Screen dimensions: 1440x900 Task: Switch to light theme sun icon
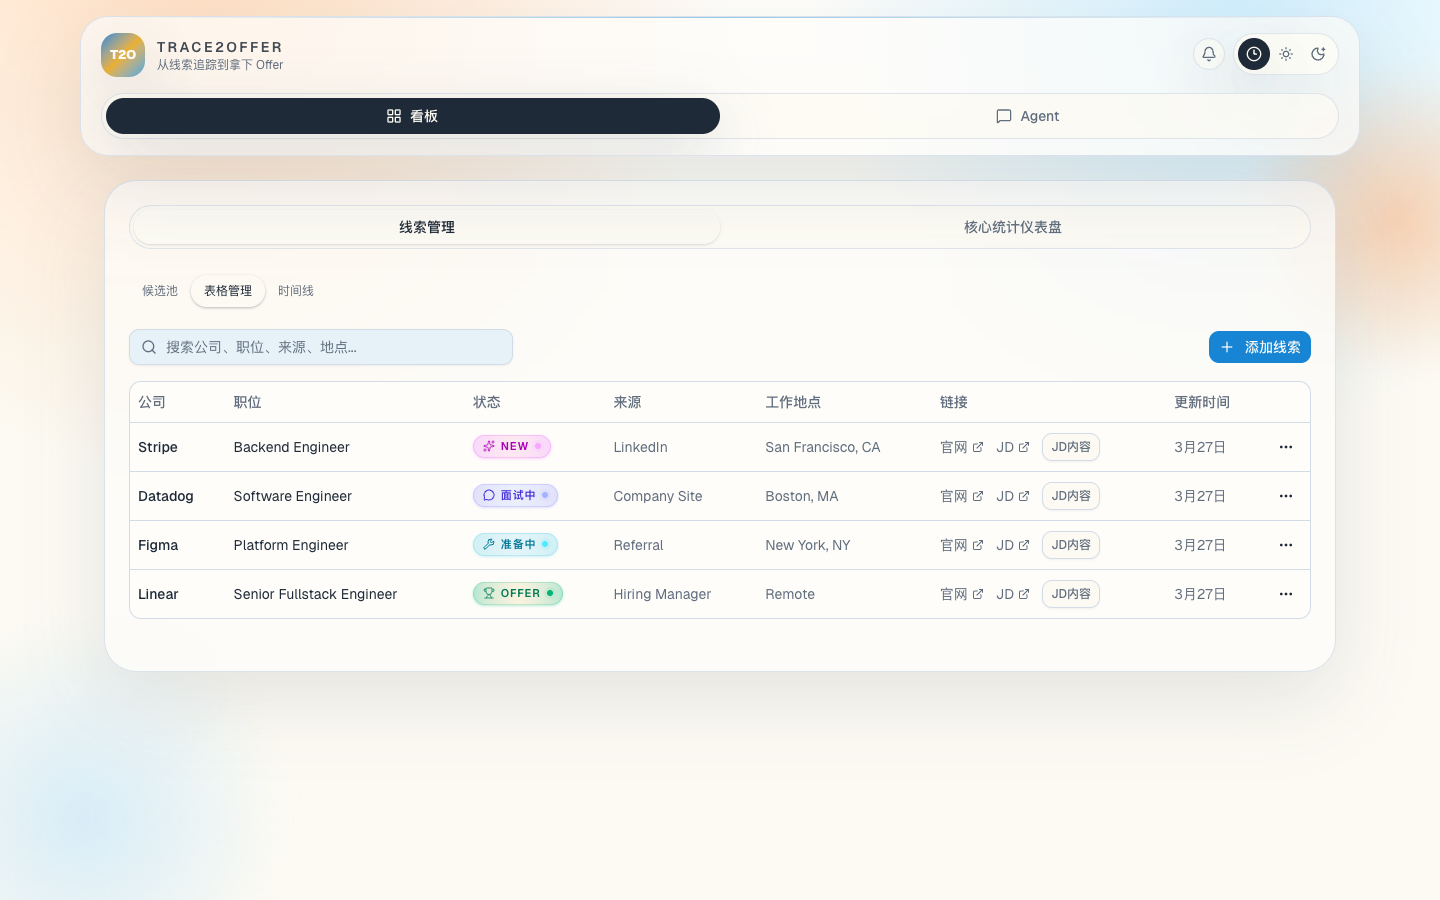pos(1286,54)
